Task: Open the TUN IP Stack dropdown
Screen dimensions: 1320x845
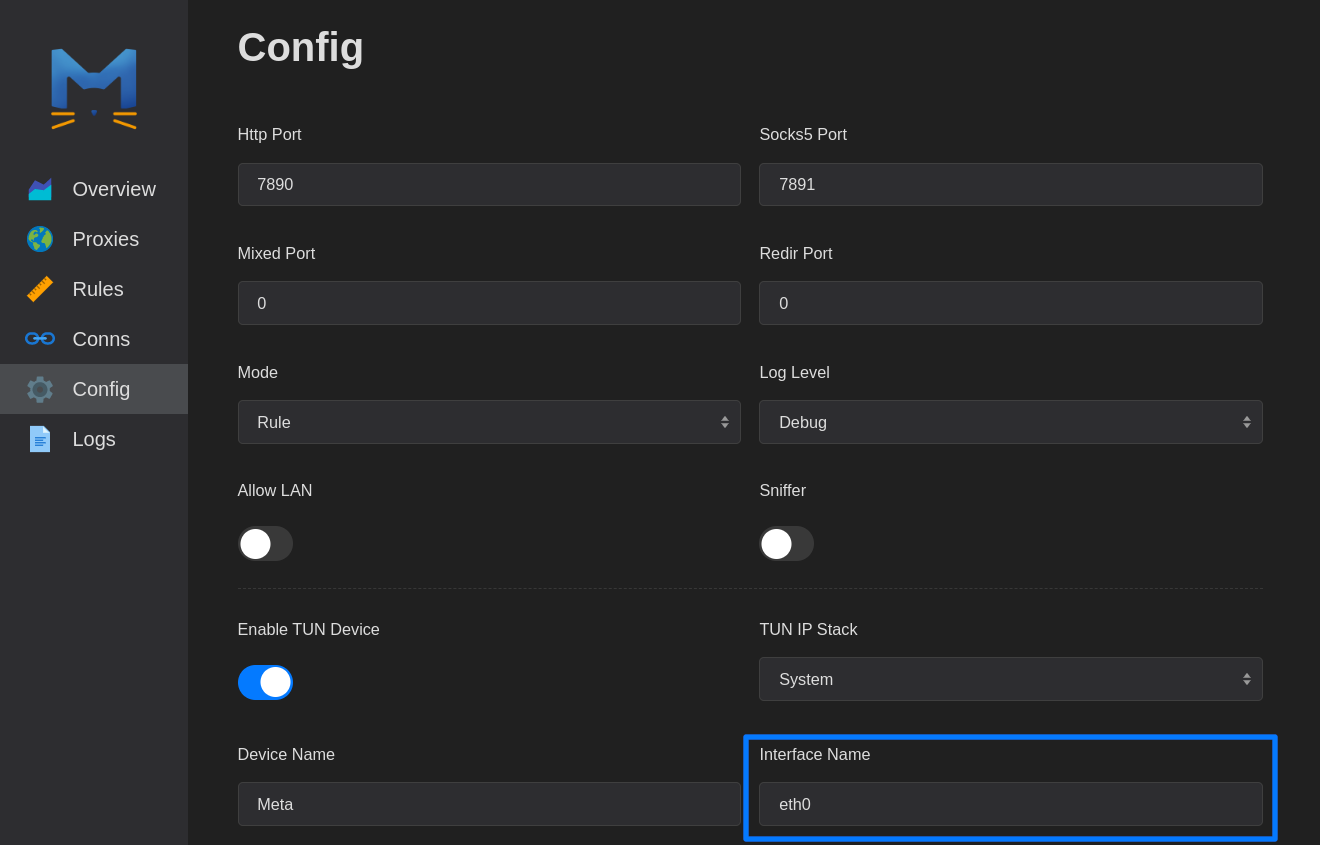Action: (x=1010, y=679)
